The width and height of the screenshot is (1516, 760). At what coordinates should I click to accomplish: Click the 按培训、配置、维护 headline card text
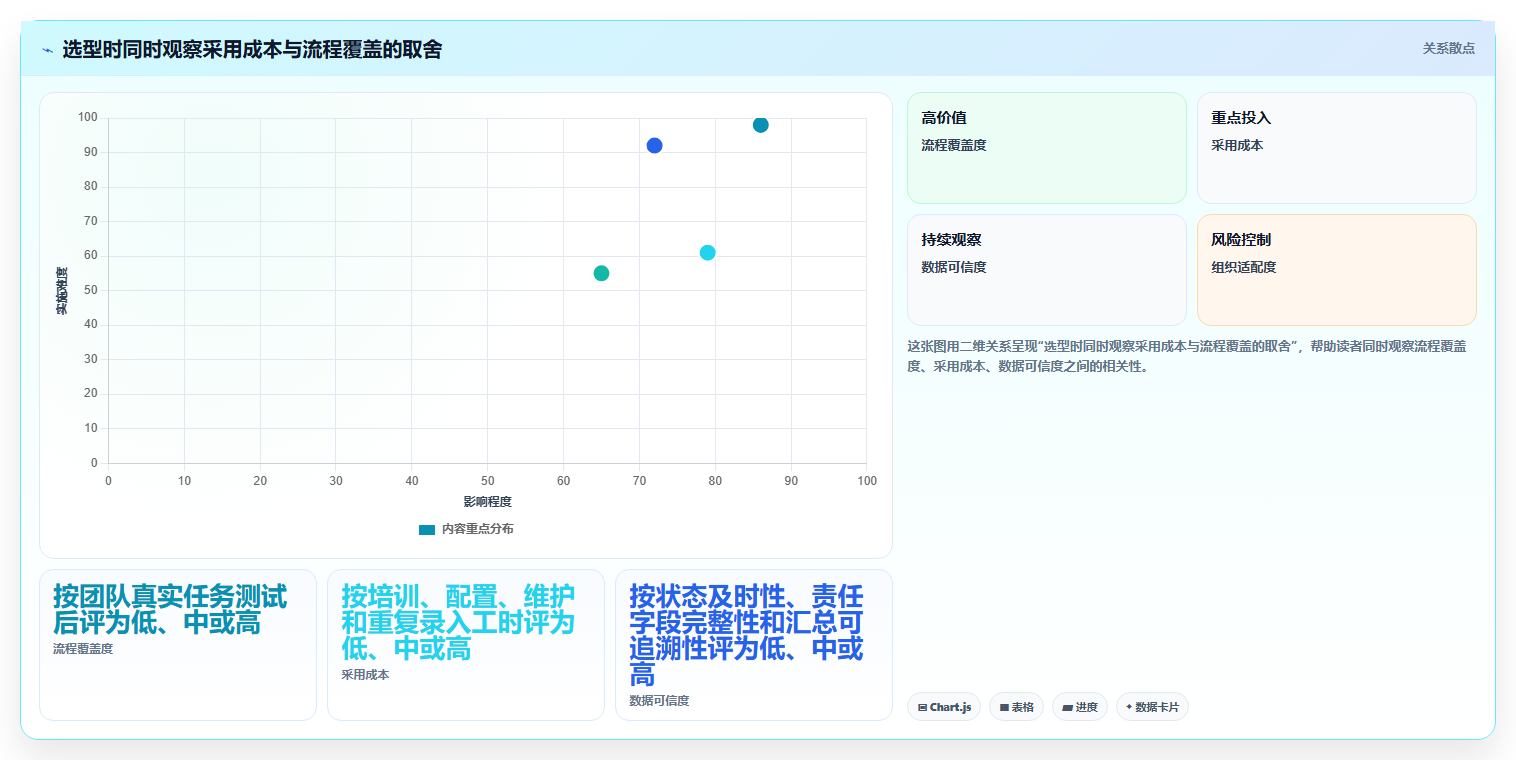pyautogui.click(x=458, y=623)
